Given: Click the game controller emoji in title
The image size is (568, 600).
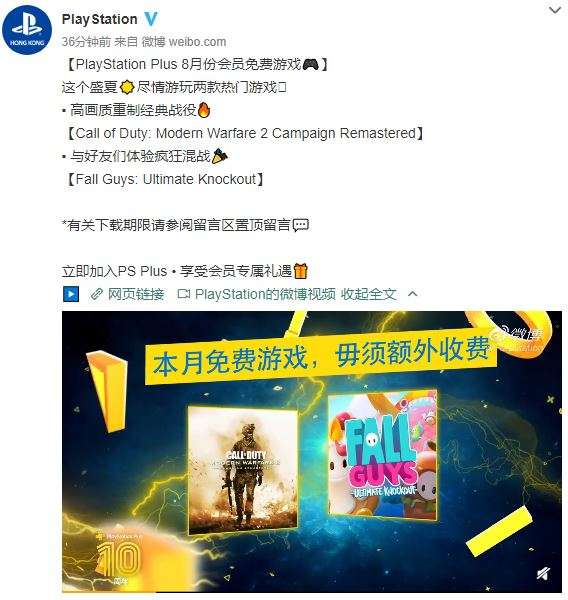Looking at the screenshot, I should [310, 64].
